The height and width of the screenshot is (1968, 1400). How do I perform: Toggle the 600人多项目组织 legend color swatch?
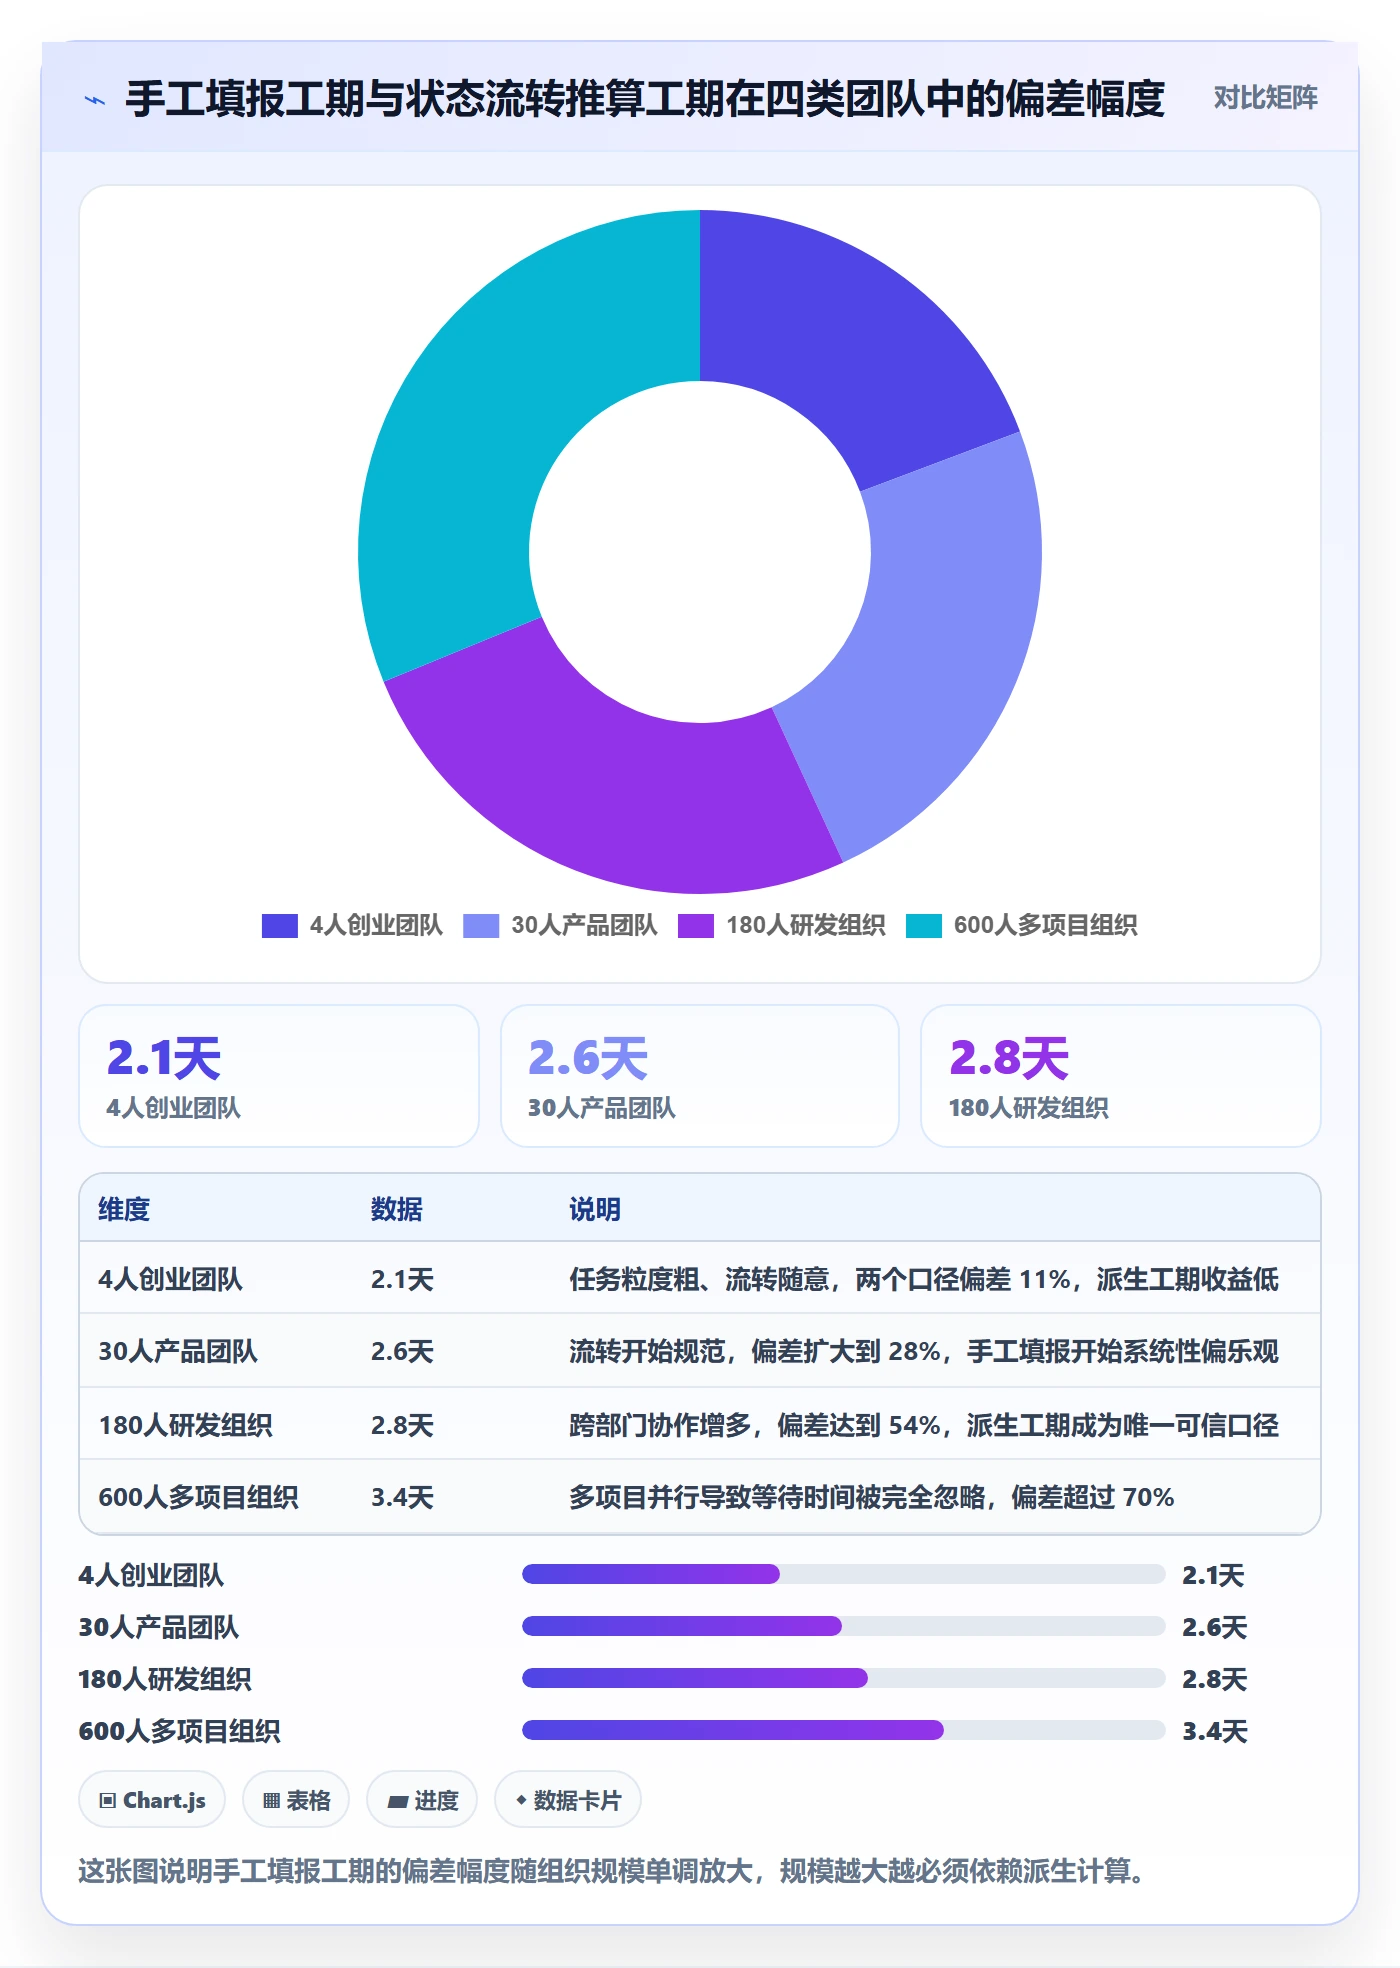tap(924, 926)
